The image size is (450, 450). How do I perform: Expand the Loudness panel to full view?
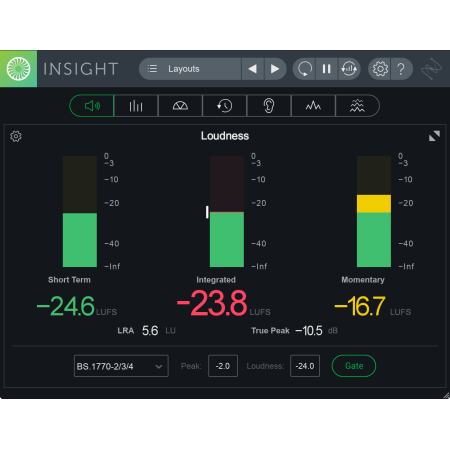(434, 136)
